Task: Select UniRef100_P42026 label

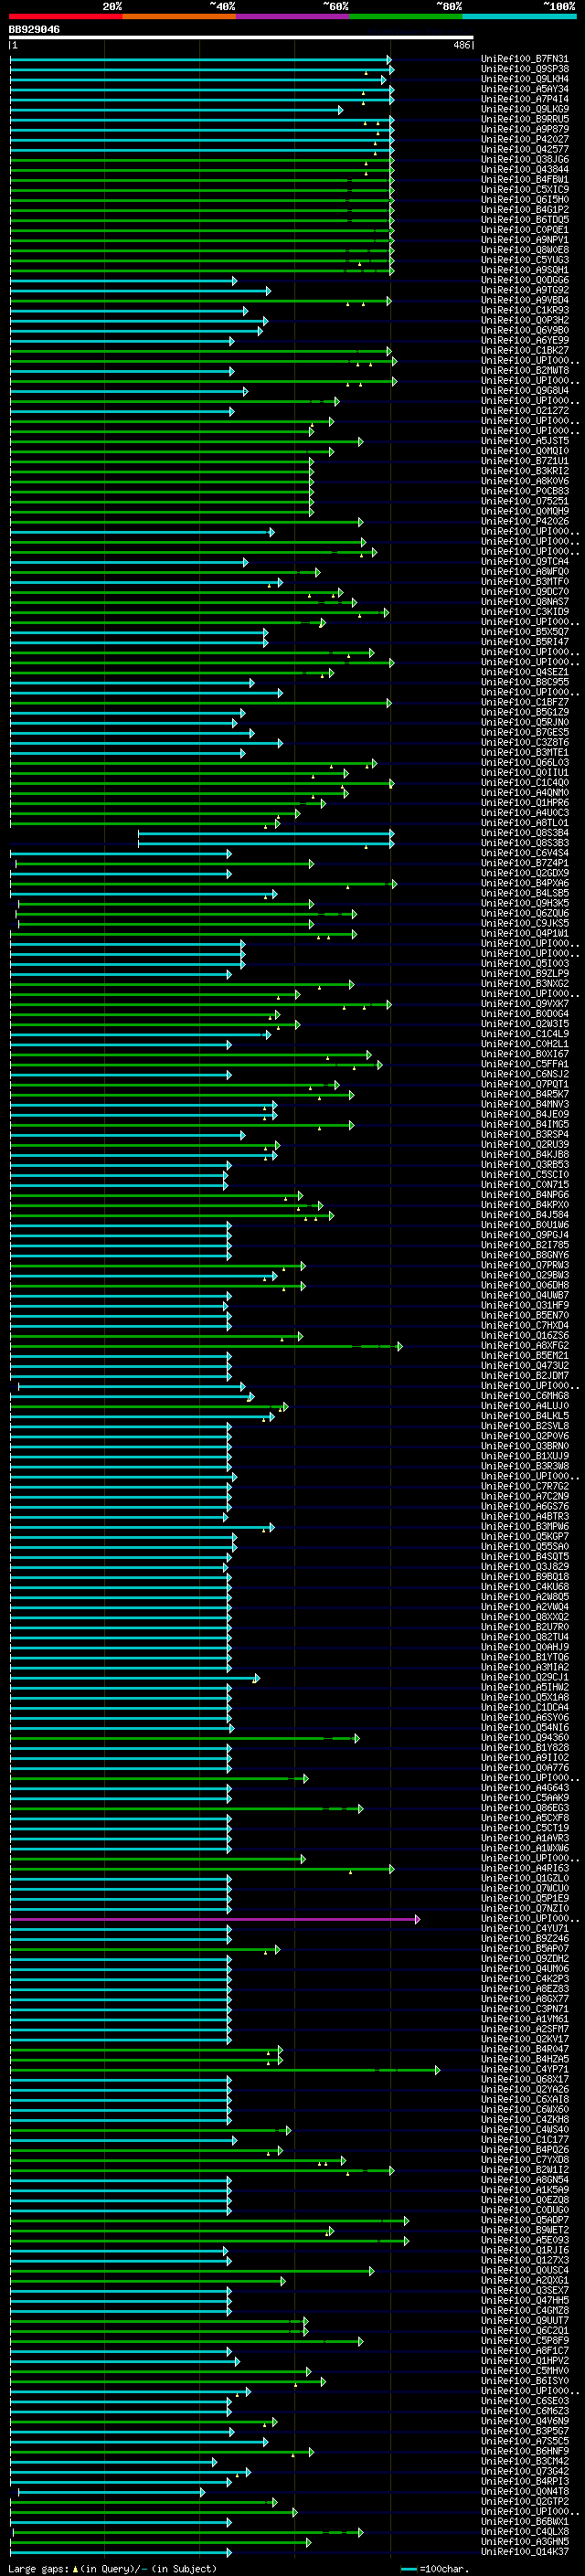Action: [525, 521]
